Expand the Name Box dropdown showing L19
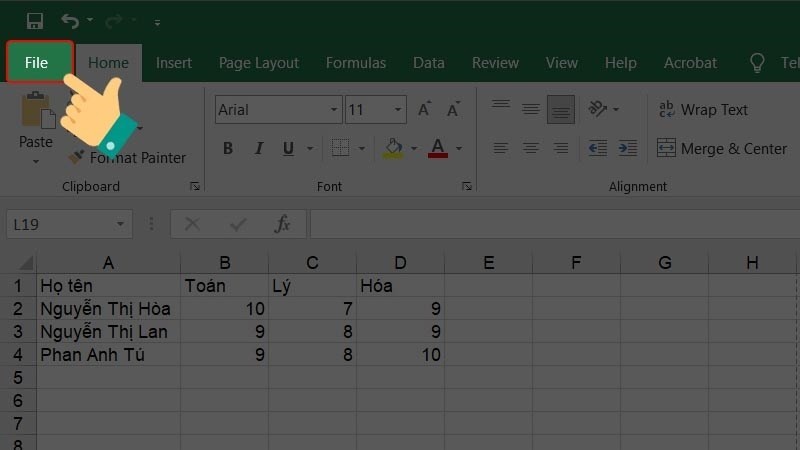Viewport: 800px width, 450px height. (x=120, y=224)
